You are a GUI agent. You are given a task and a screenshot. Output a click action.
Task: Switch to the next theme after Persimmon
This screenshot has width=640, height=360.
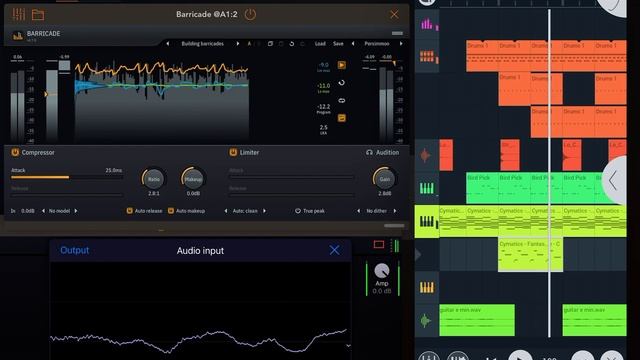point(401,44)
